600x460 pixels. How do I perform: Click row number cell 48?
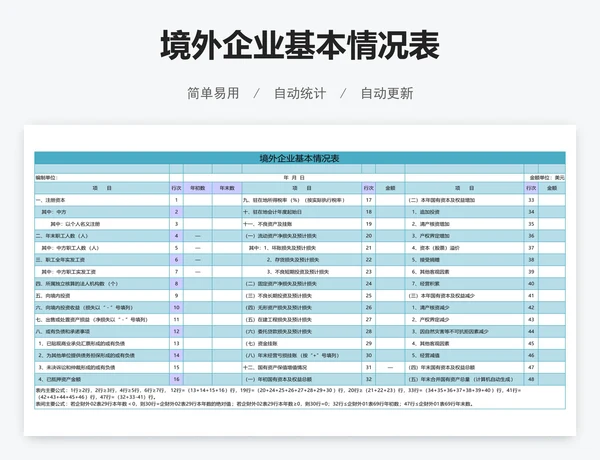tap(531, 379)
